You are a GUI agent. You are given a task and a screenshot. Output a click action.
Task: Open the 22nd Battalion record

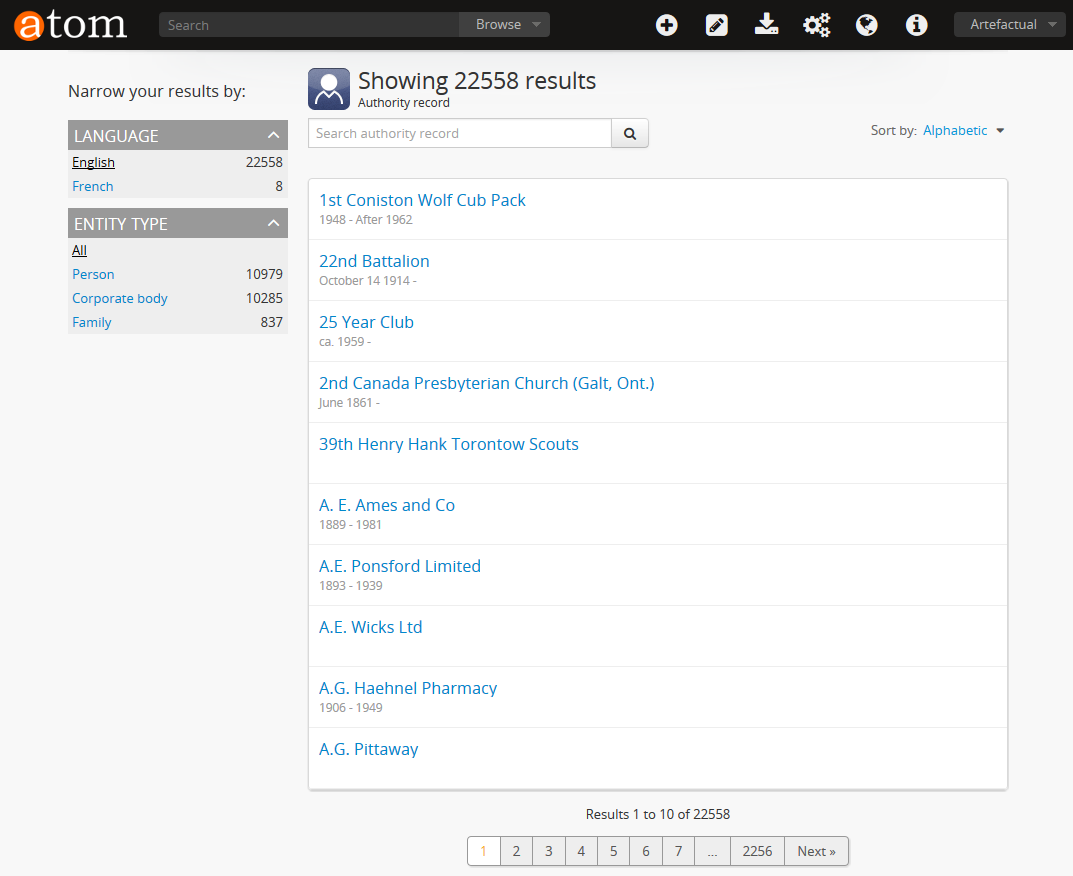[374, 262]
